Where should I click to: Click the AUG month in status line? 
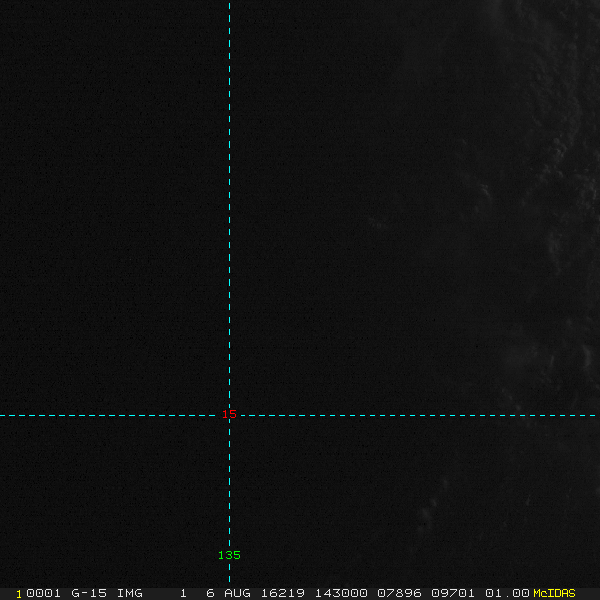click(237, 593)
